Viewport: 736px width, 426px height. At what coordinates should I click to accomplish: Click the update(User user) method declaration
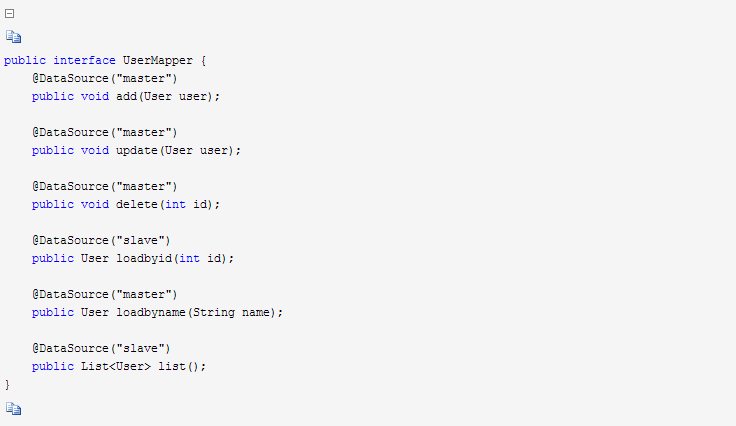pos(136,151)
